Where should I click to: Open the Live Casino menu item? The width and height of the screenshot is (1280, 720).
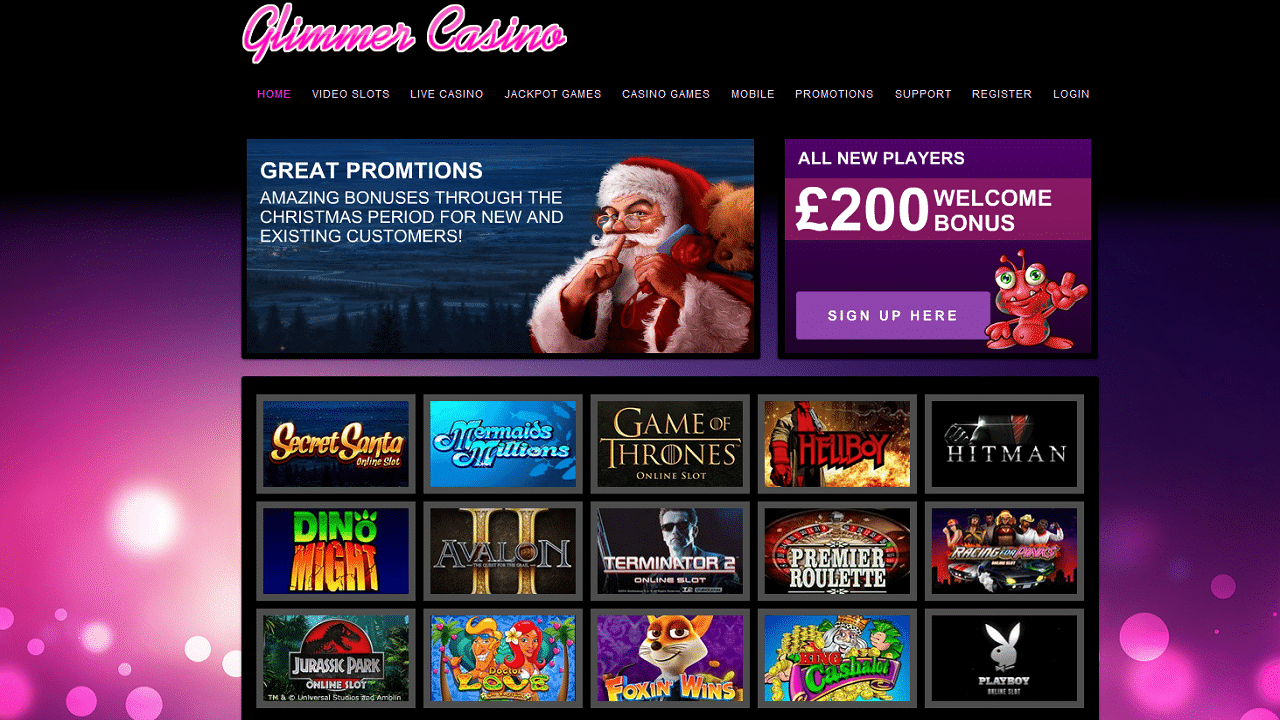point(447,94)
